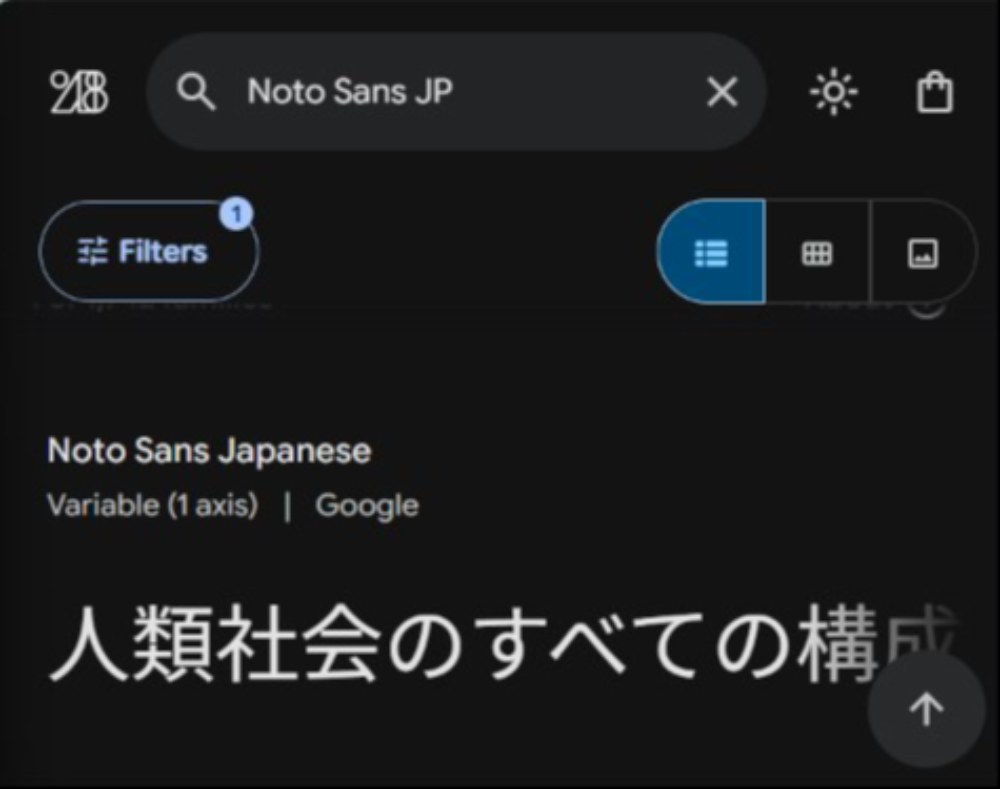Screen dimensions: 1000x789
Task: Jump back to top with arrow button
Action: pos(926,709)
